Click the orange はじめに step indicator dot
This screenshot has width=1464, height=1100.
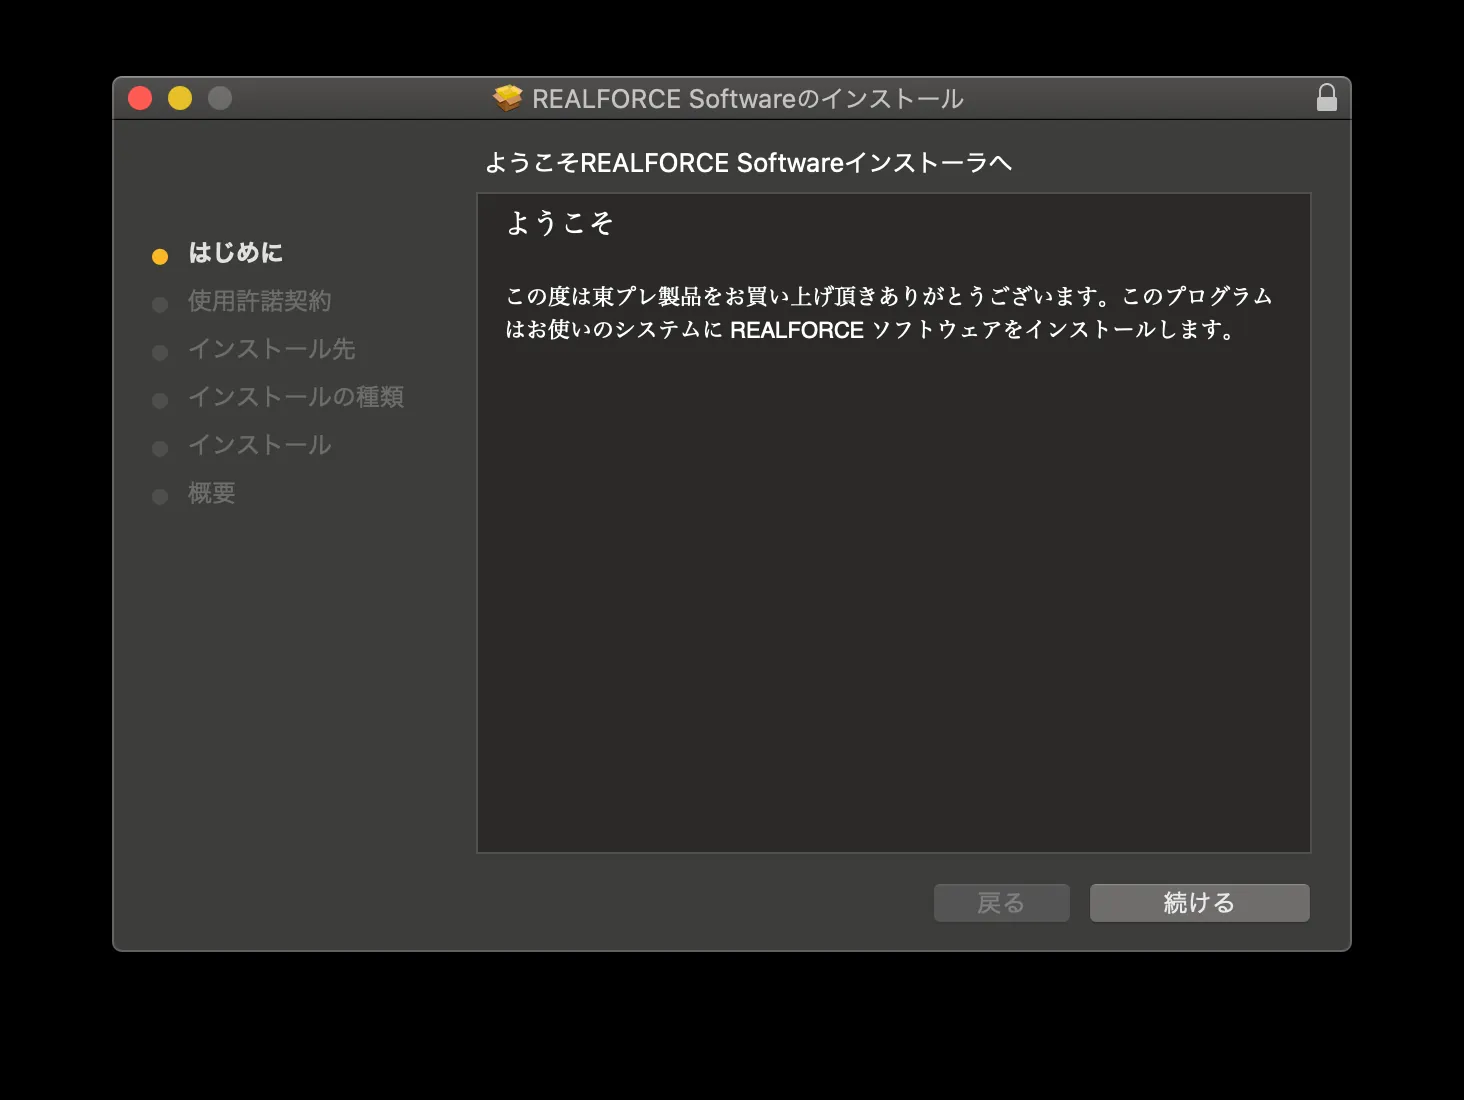160,255
